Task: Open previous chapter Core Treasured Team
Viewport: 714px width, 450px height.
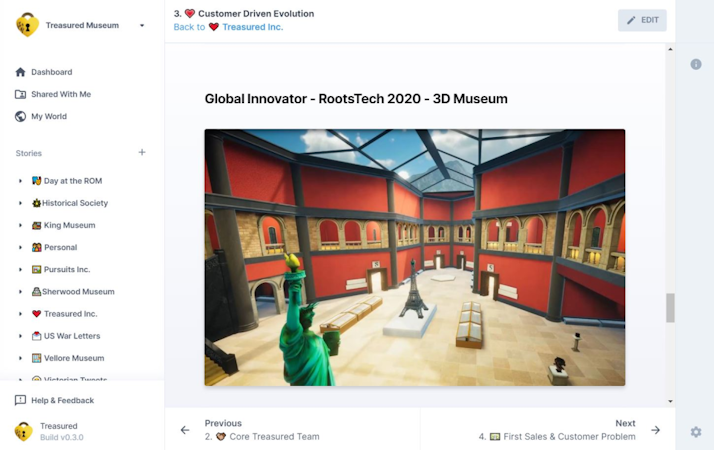Action: 262,437
